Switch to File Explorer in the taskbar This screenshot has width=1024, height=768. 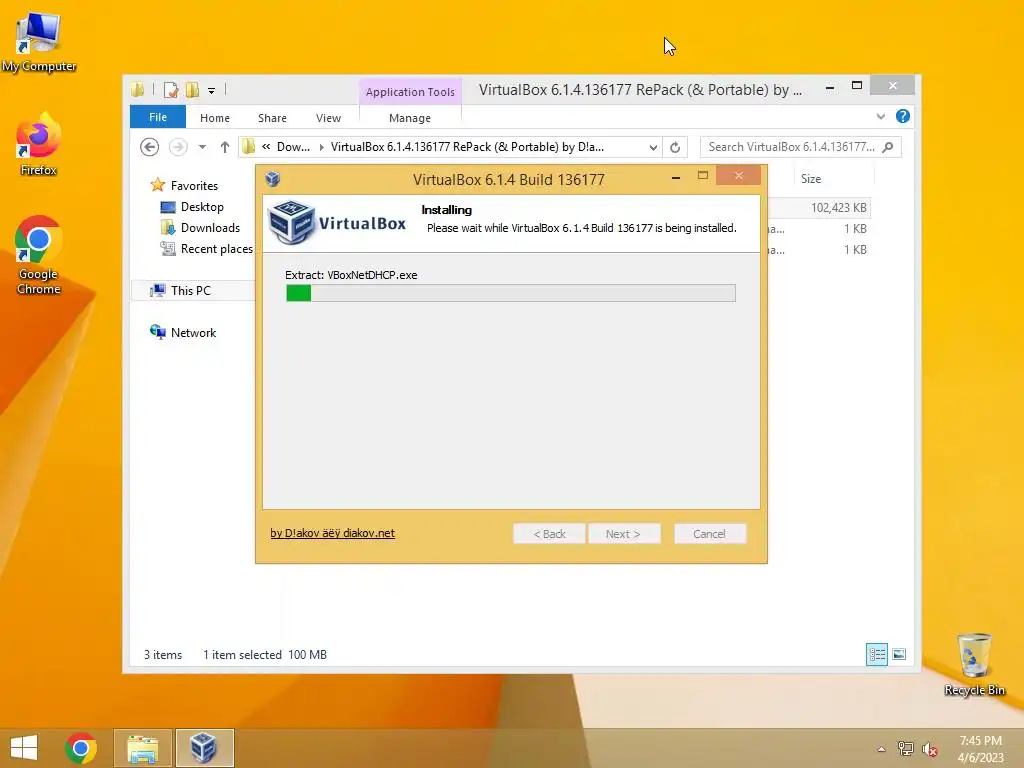[x=143, y=748]
